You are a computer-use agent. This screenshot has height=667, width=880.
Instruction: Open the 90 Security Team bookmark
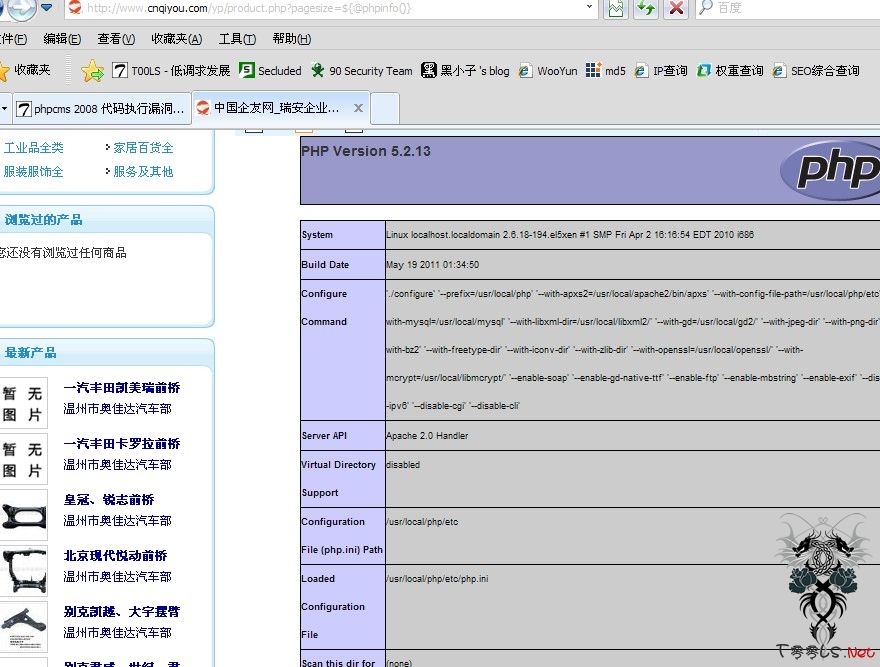[x=360, y=70]
